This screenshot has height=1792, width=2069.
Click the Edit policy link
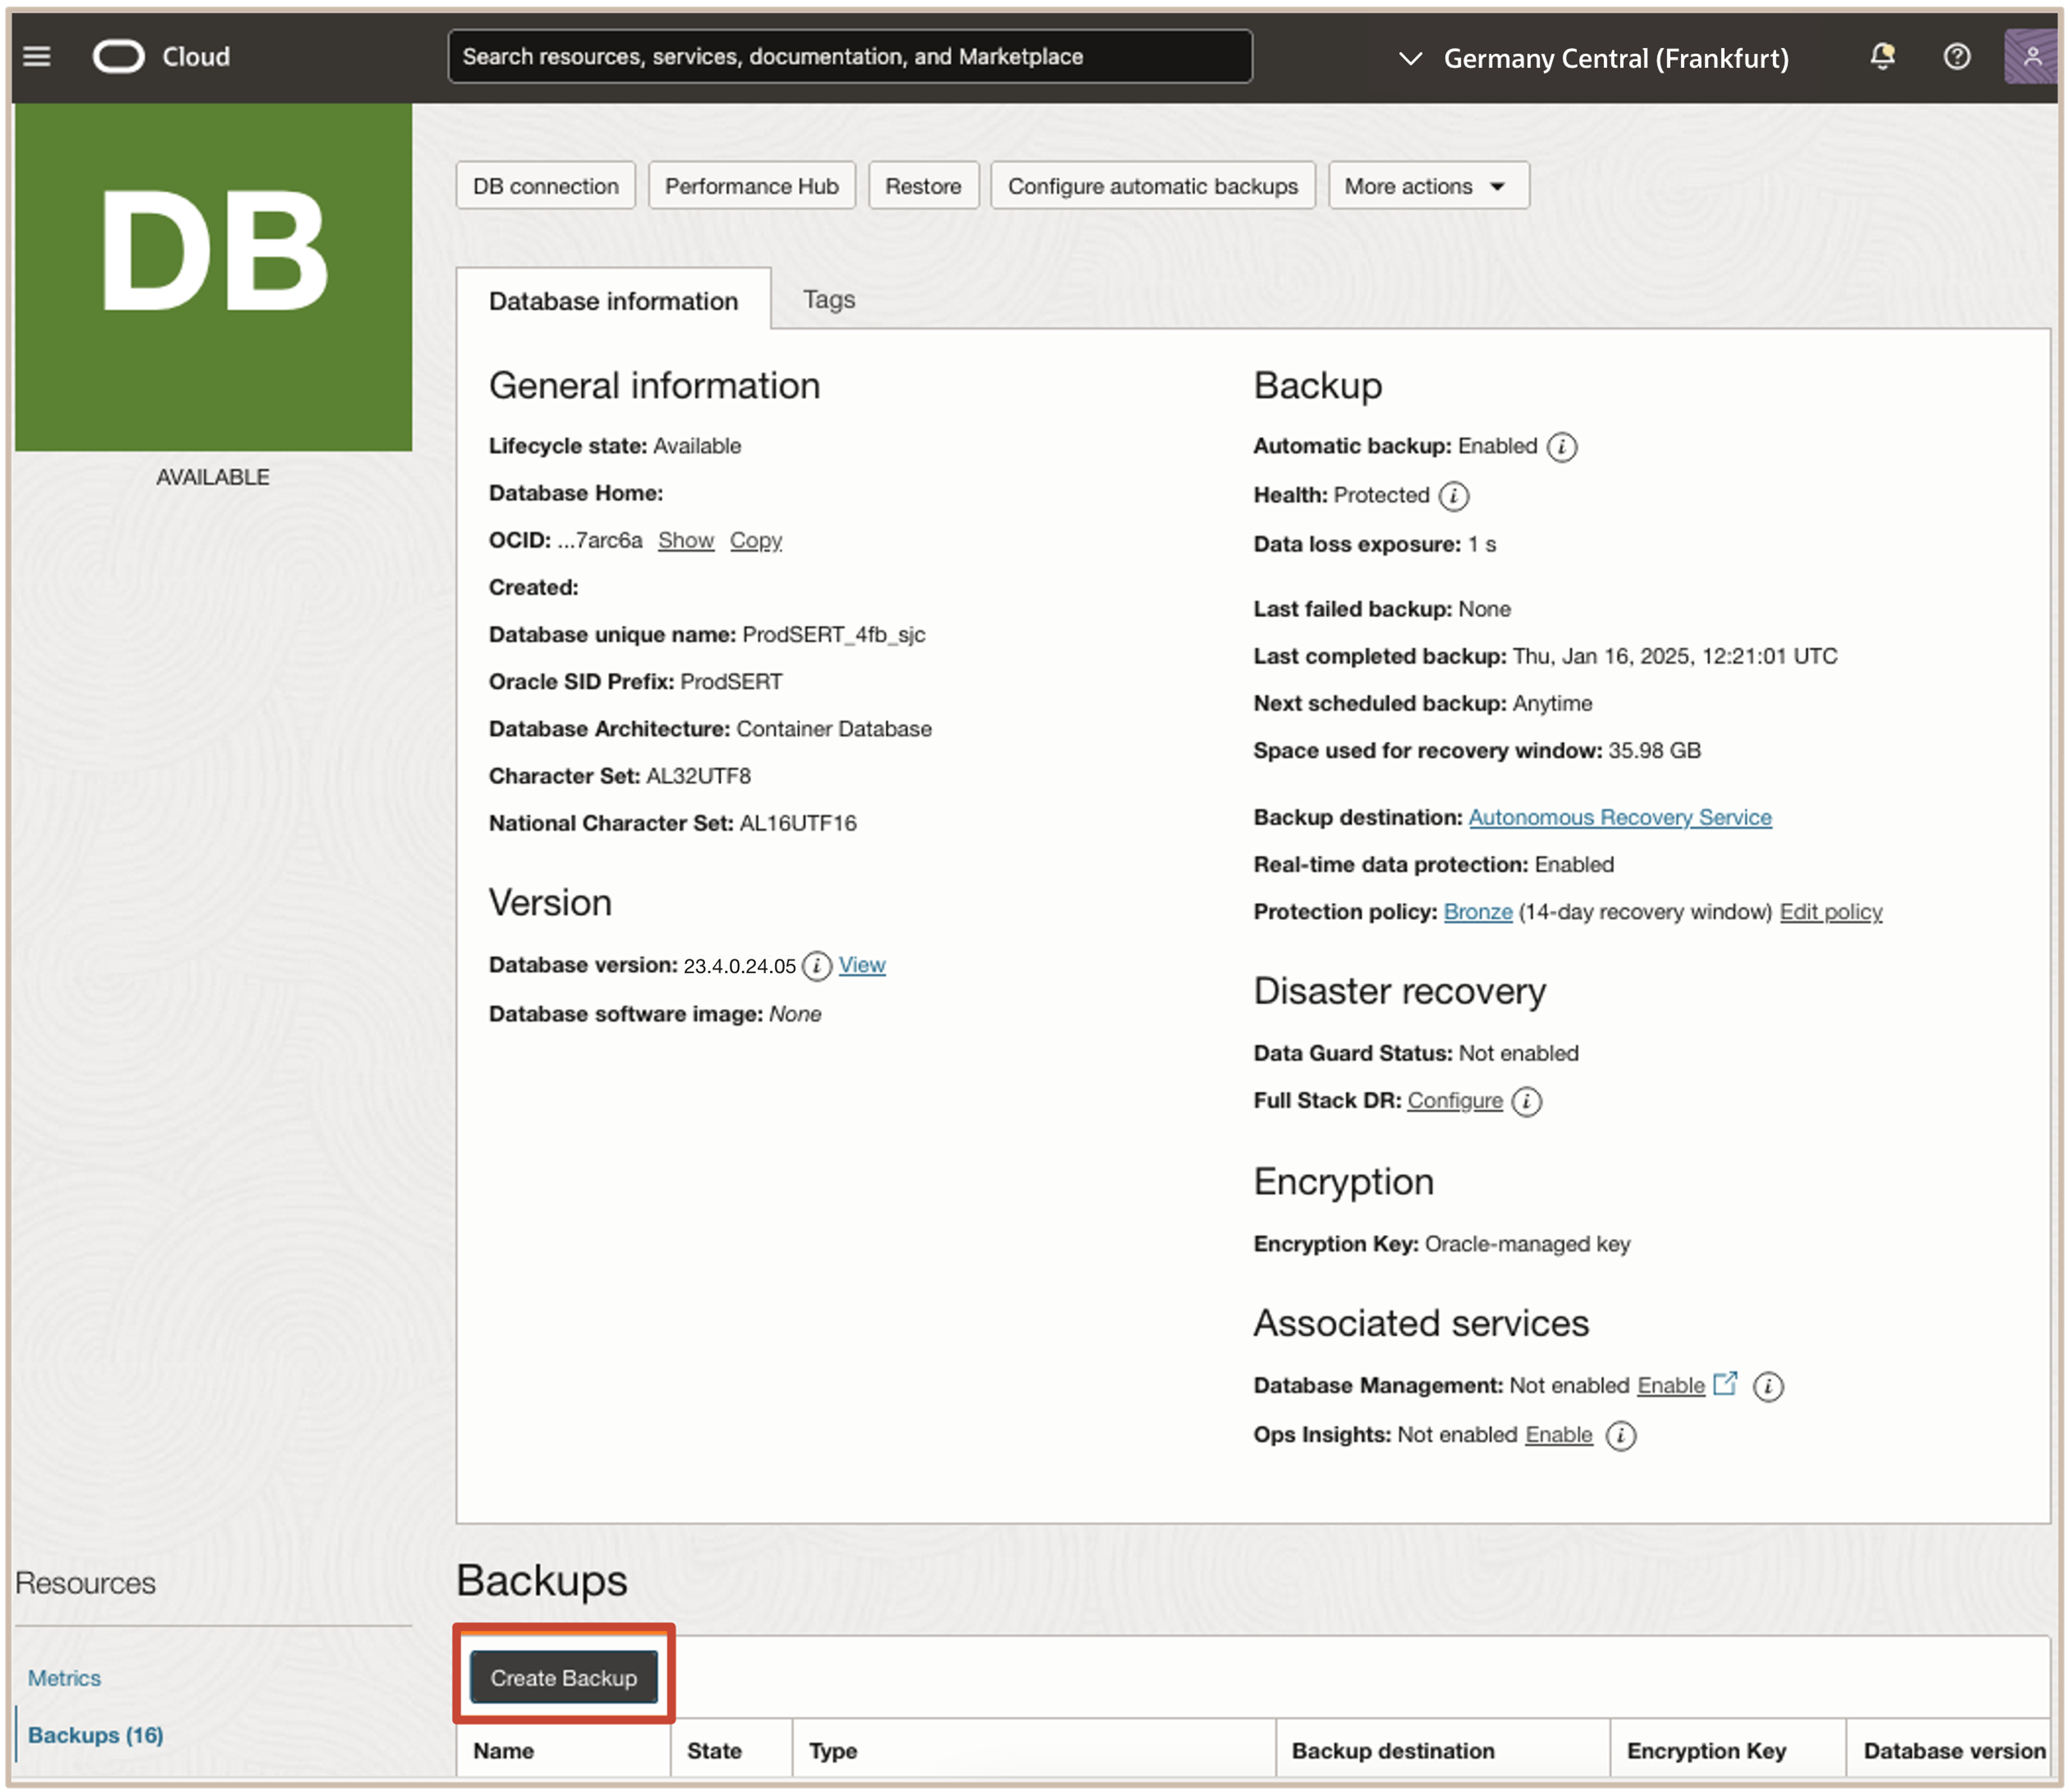click(1830, 912)
